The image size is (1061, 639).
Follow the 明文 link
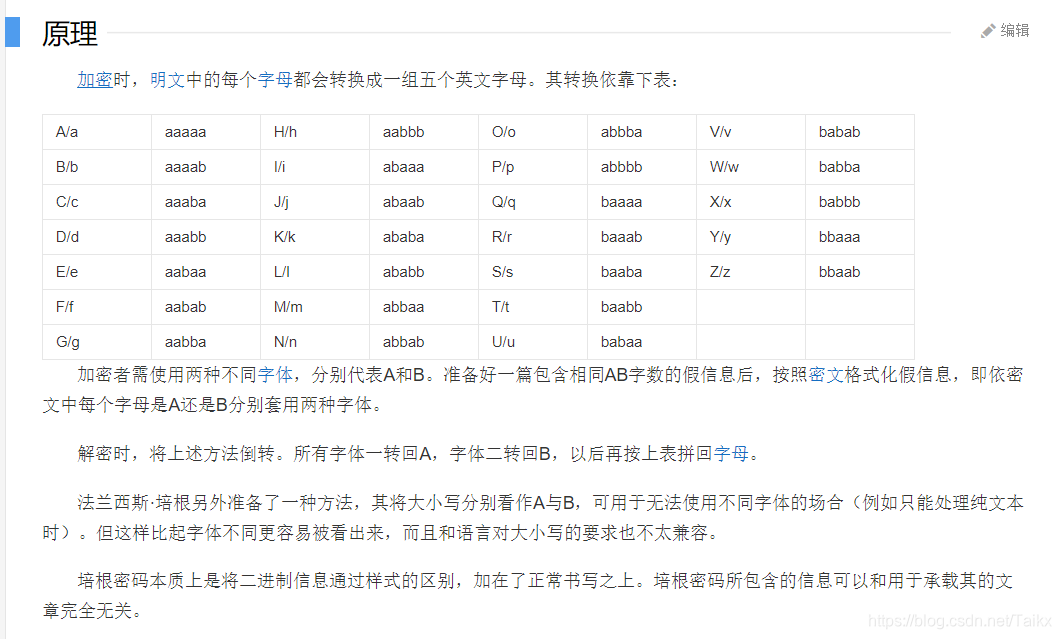point(167,80)
